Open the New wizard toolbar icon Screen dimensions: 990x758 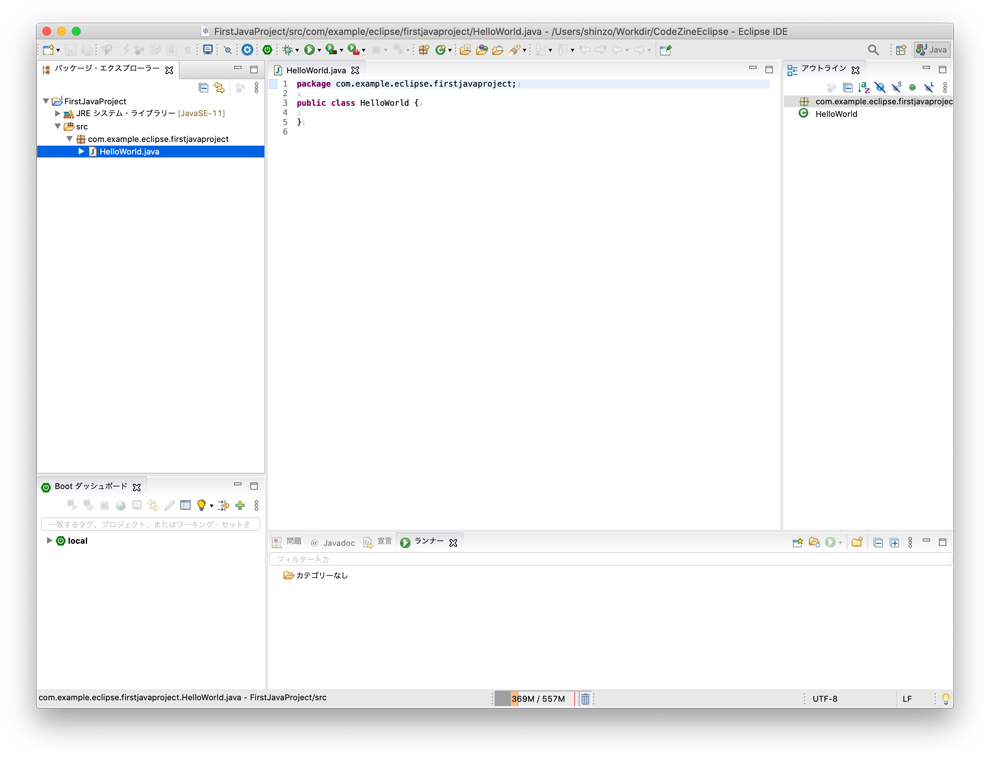pyautogui.click(x=48, y=50)
